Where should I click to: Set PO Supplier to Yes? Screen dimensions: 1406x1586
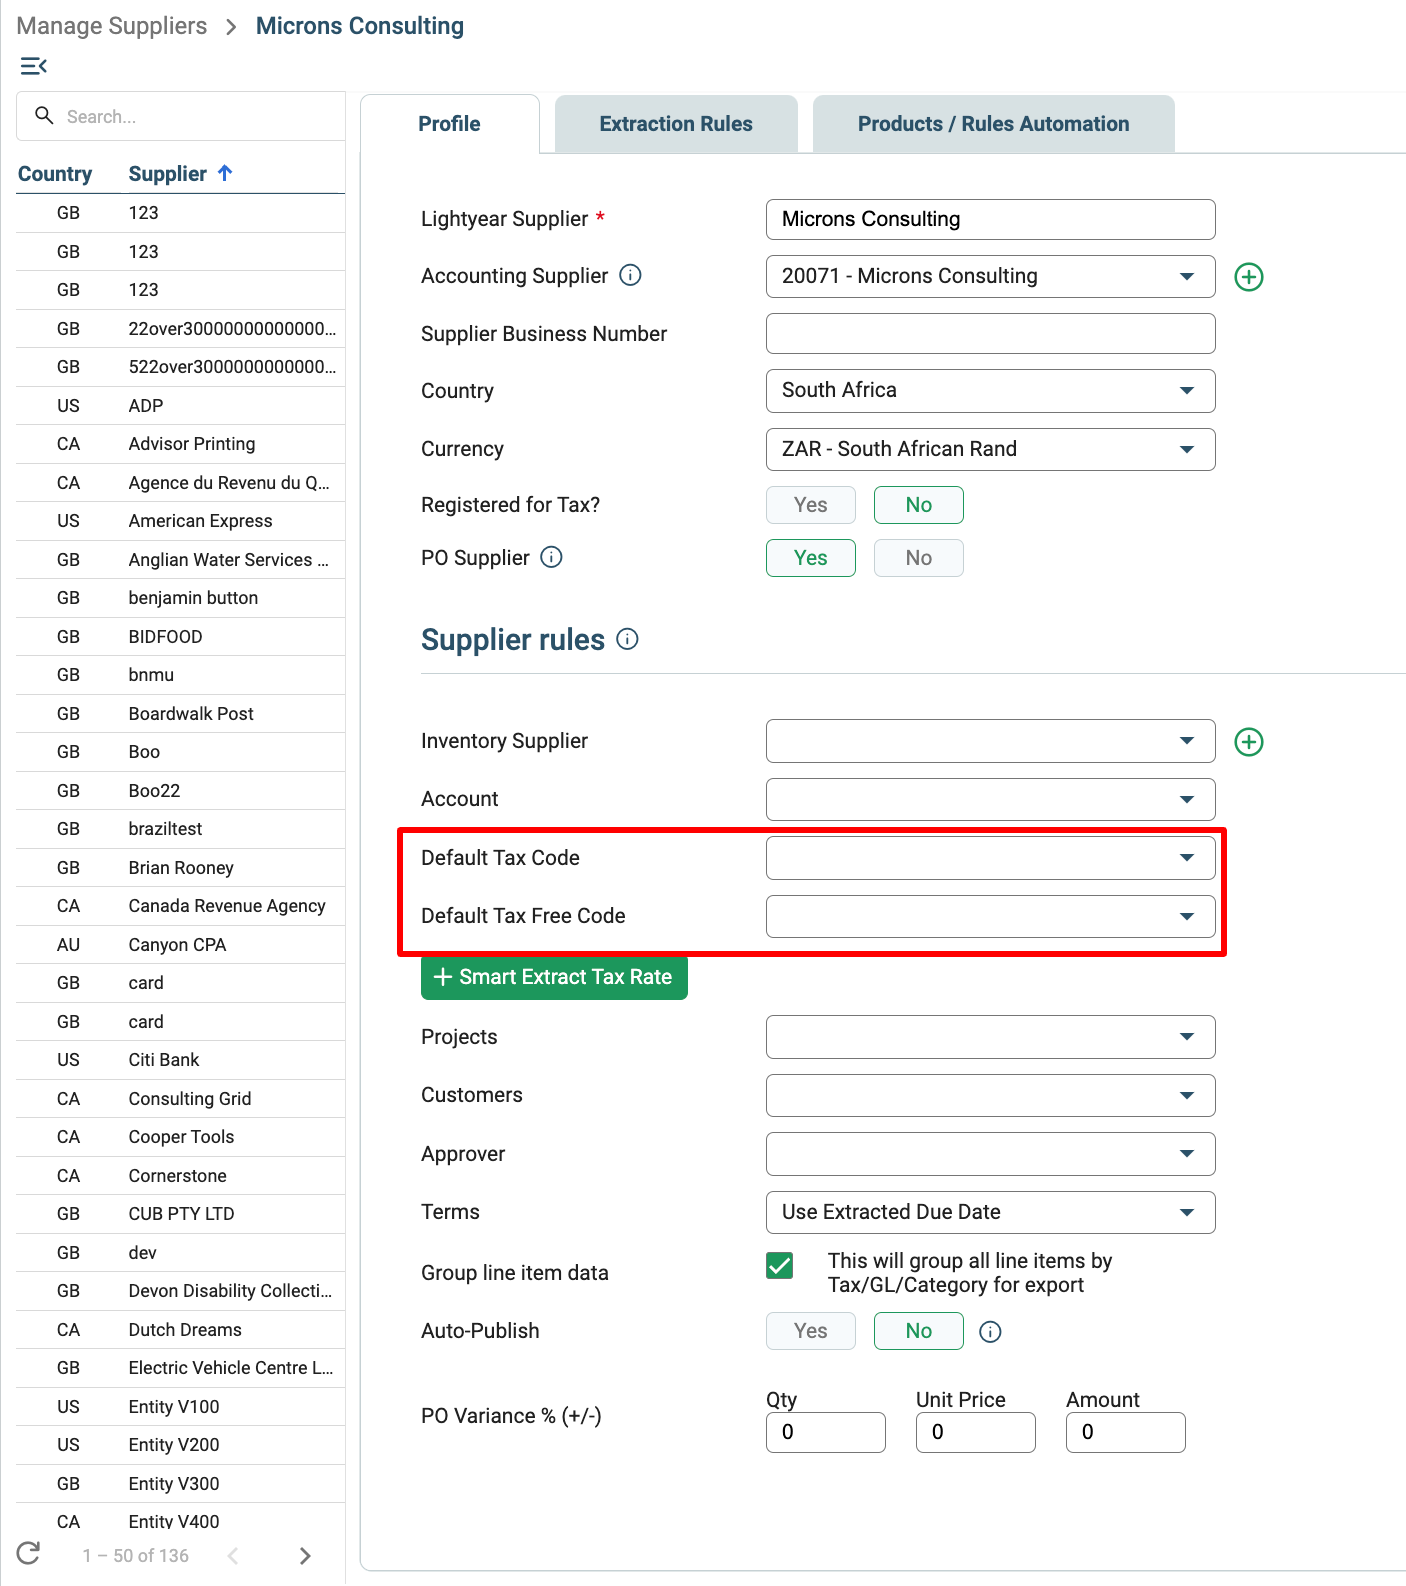pyautogui.click(x=811, y=558)
